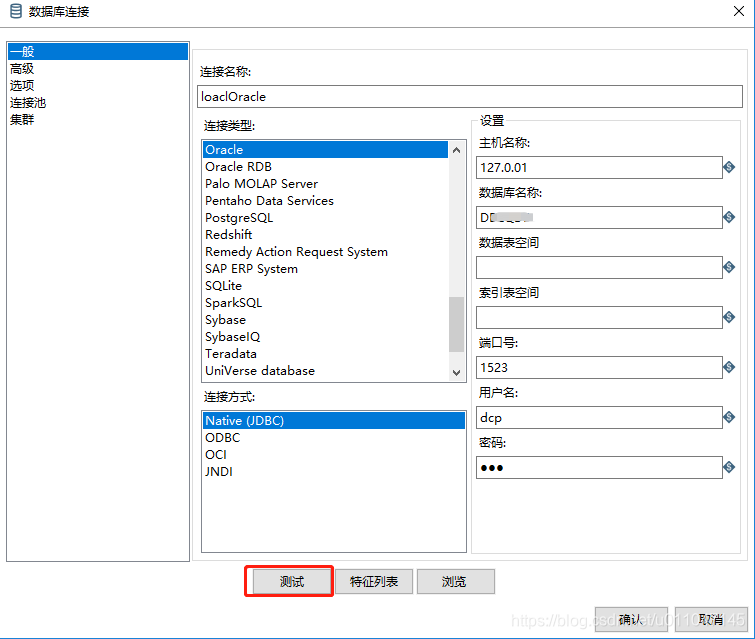Select Pentaho Data Services in the list

point(325,200)
